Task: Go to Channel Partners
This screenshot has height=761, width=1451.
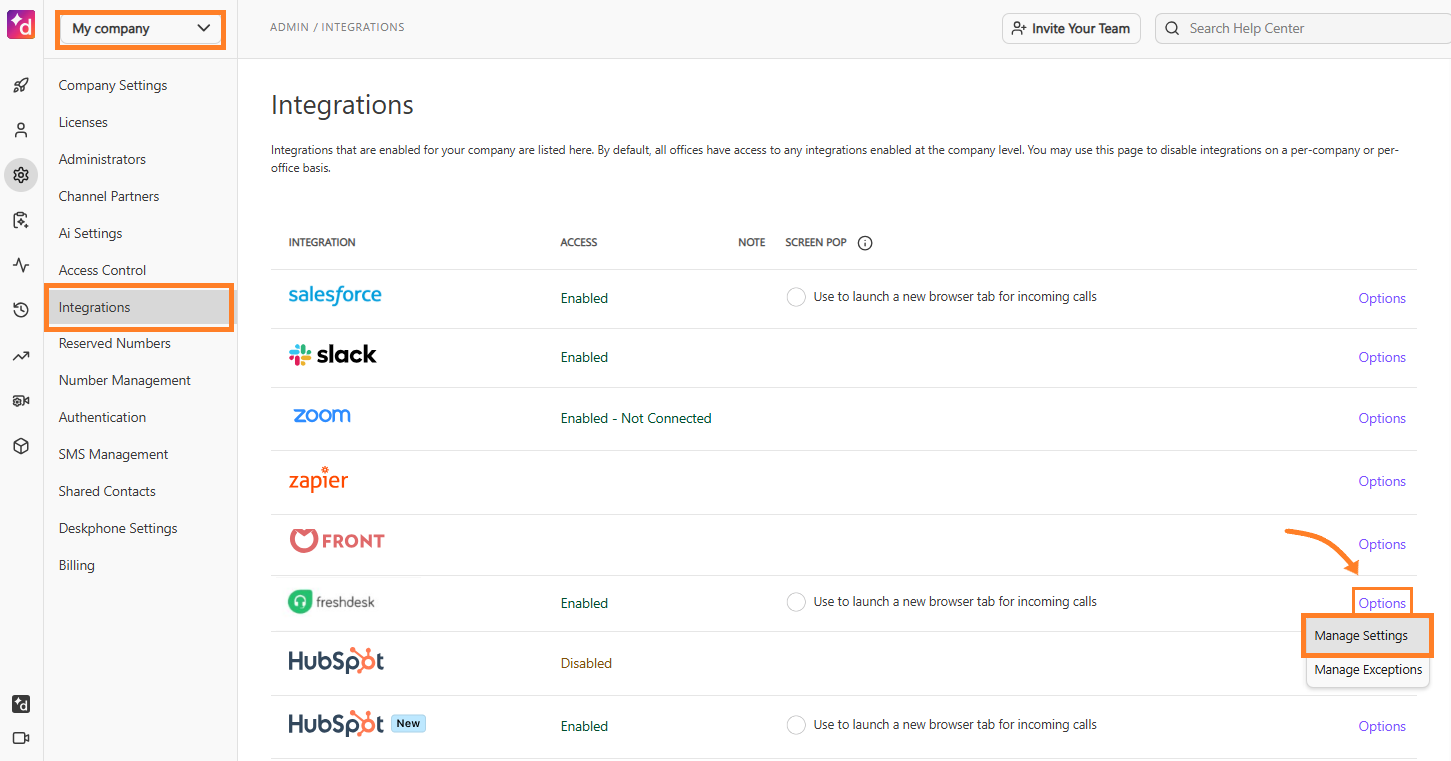Action: (109, 196)
